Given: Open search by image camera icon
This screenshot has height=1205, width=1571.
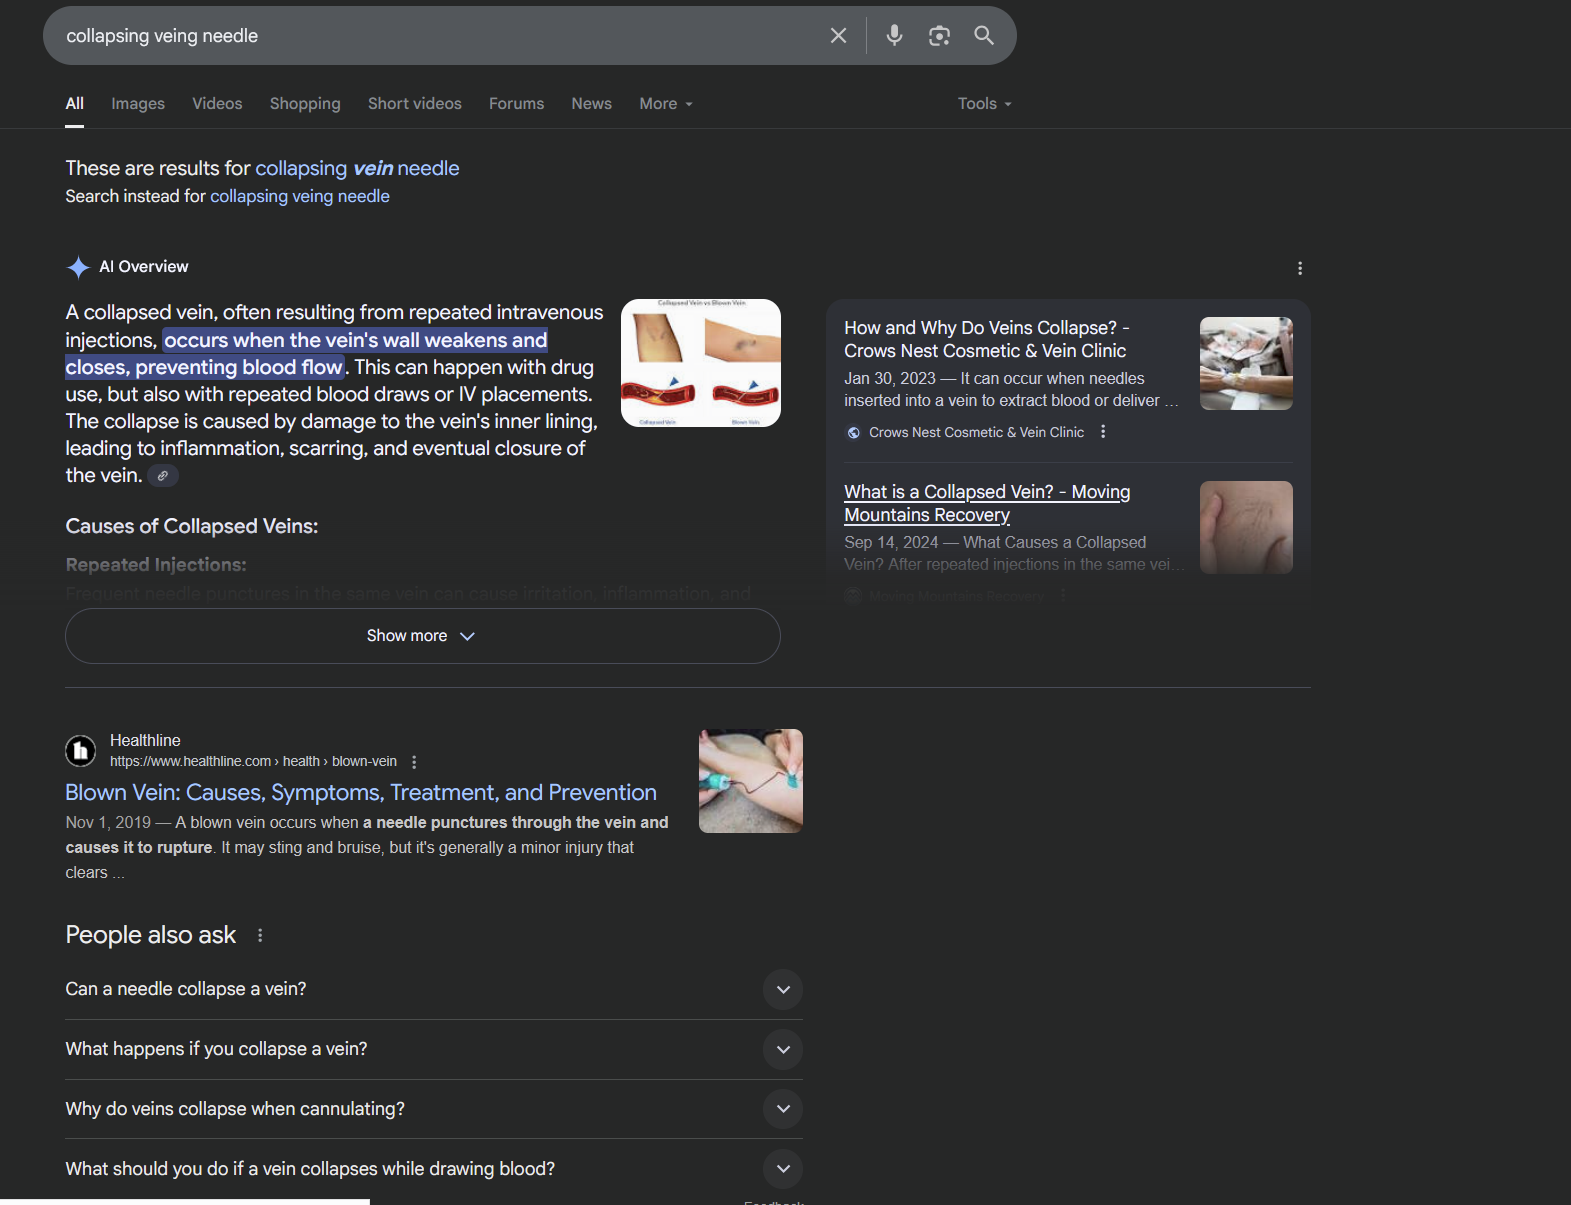Looking at the screenshot, I should click(x=939, y=36).
